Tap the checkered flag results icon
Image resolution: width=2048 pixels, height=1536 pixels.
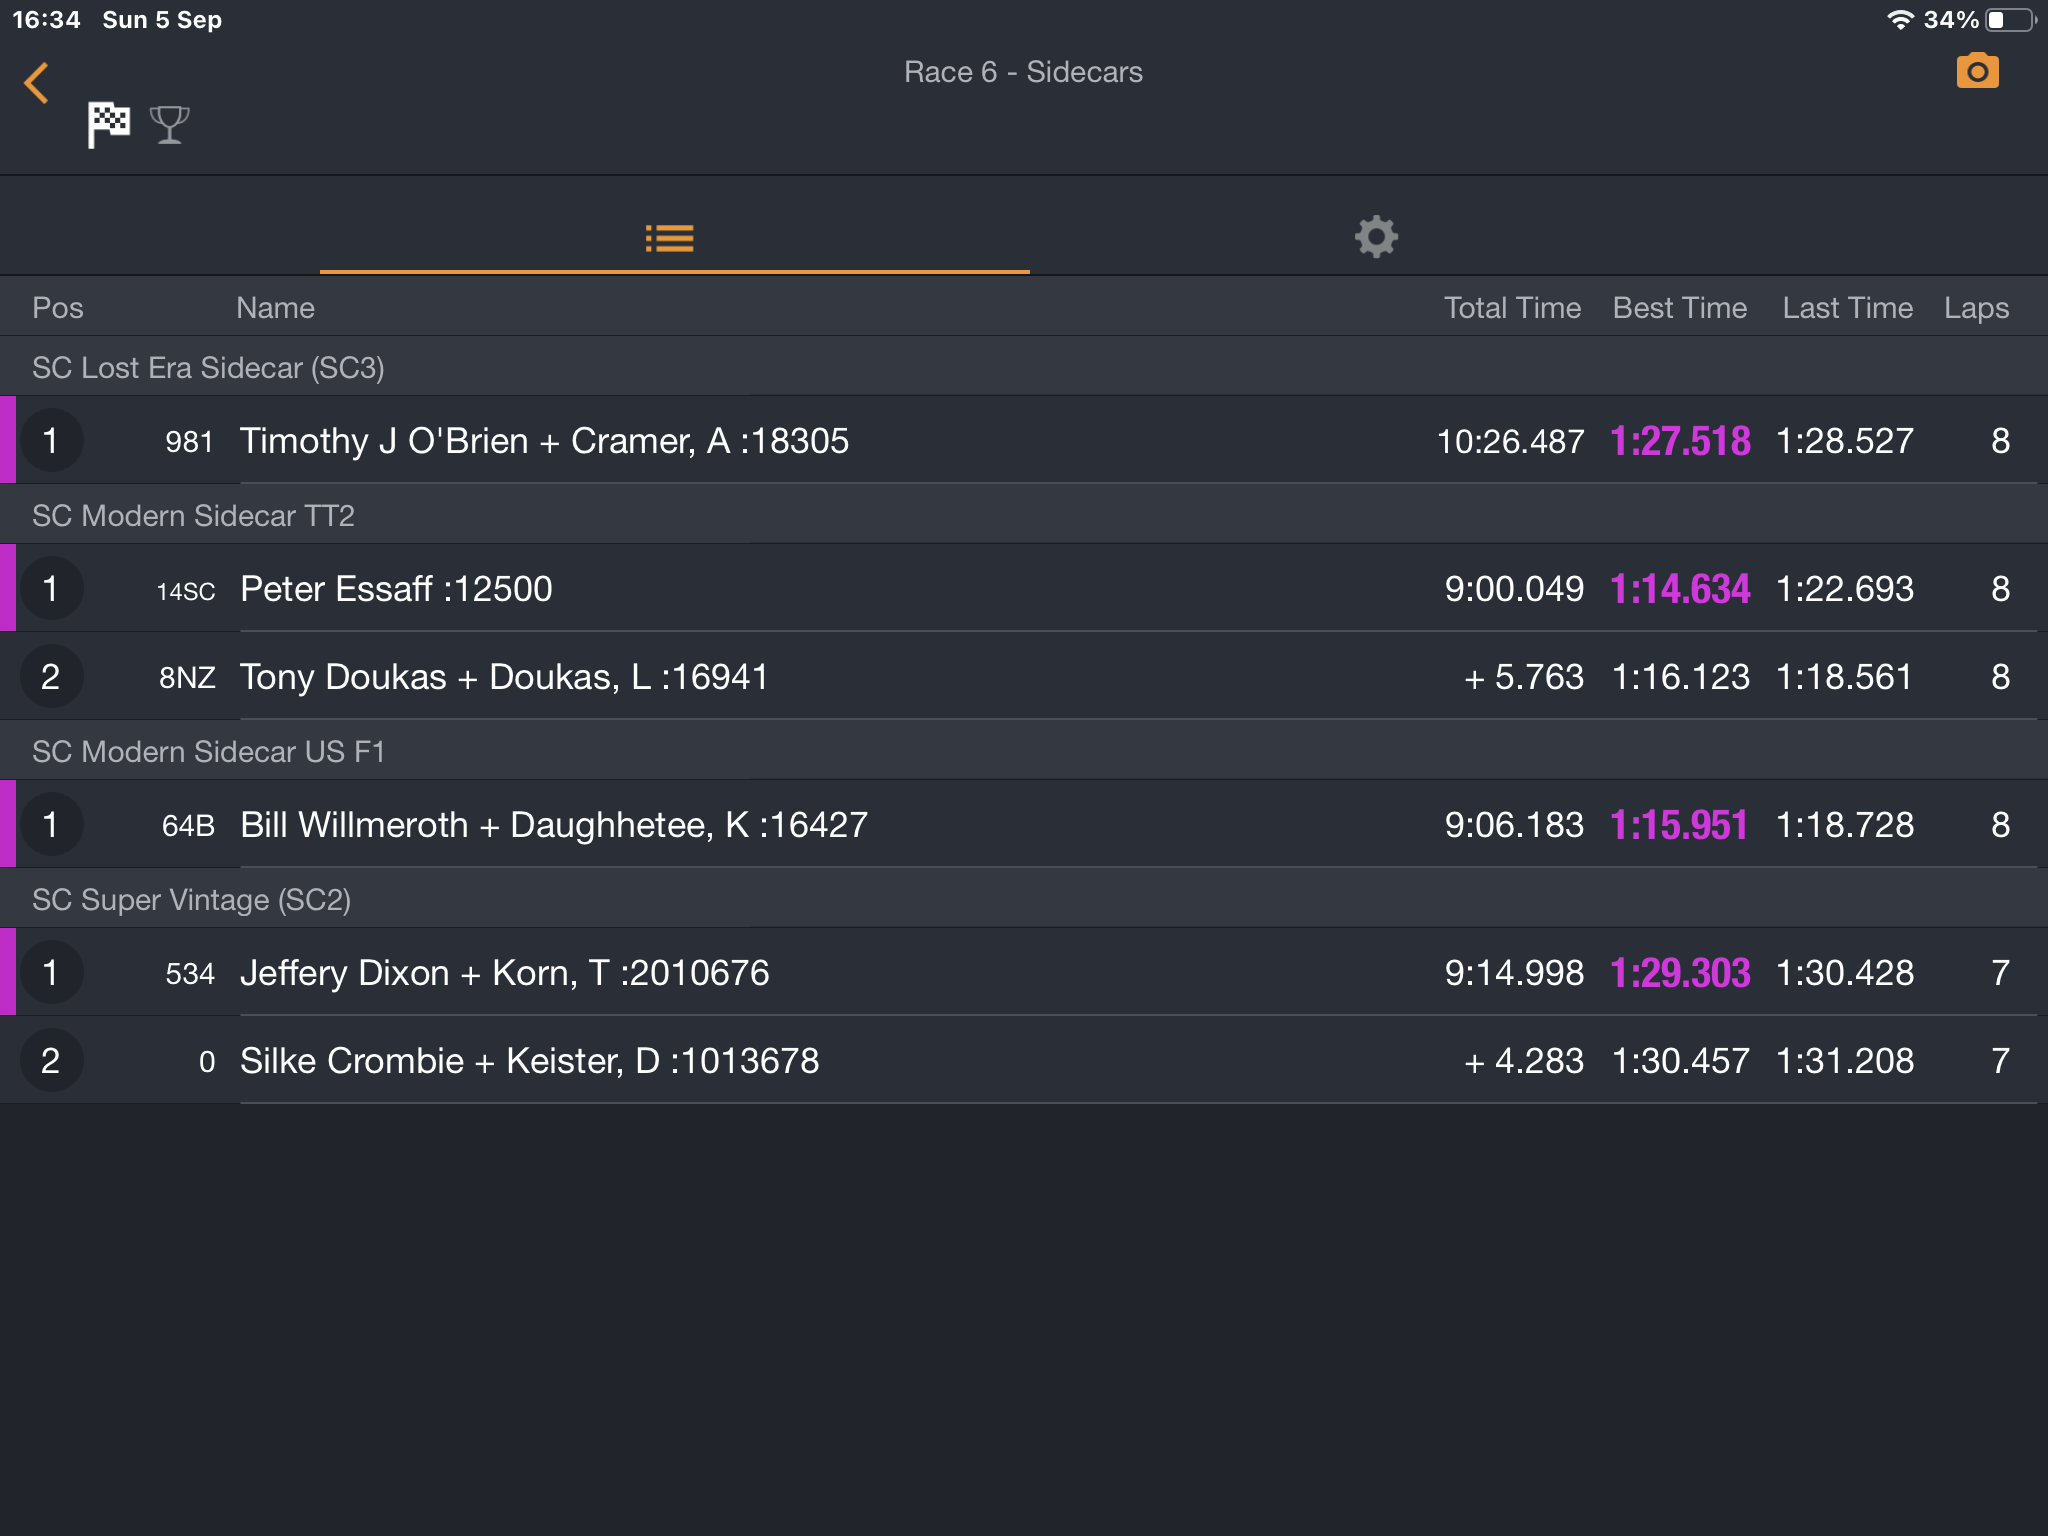pos(109,125)
